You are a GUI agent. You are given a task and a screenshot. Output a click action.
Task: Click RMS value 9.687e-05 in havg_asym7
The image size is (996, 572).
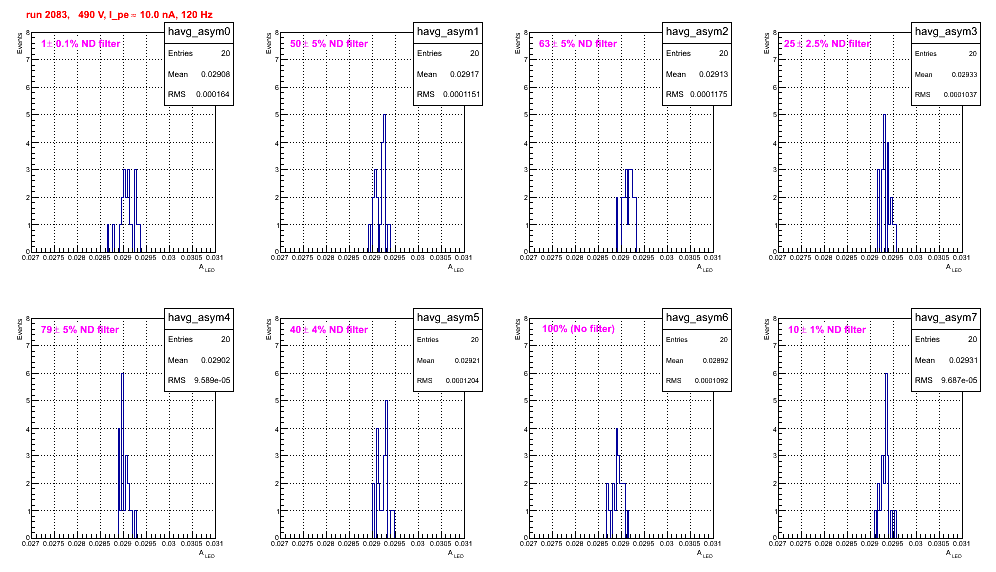(959, 381)
